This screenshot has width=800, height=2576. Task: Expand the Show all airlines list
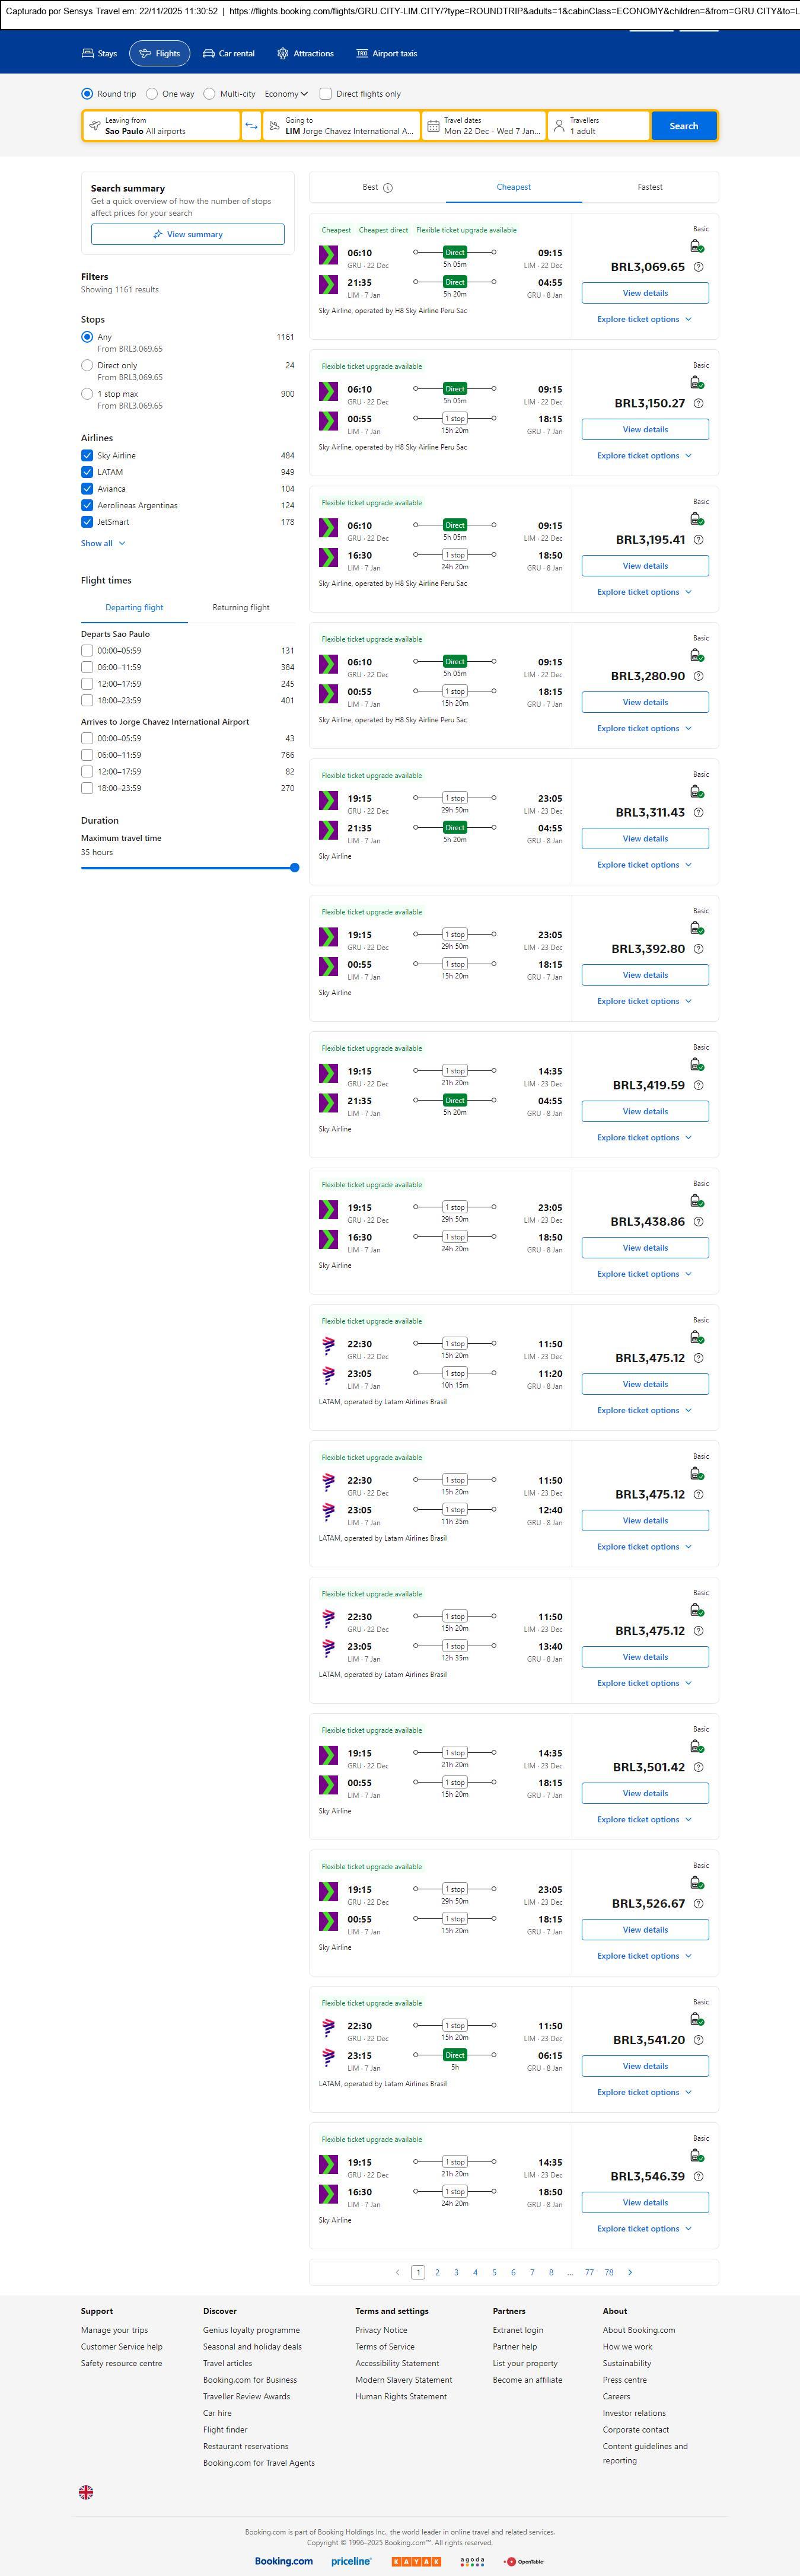point(103,544)
